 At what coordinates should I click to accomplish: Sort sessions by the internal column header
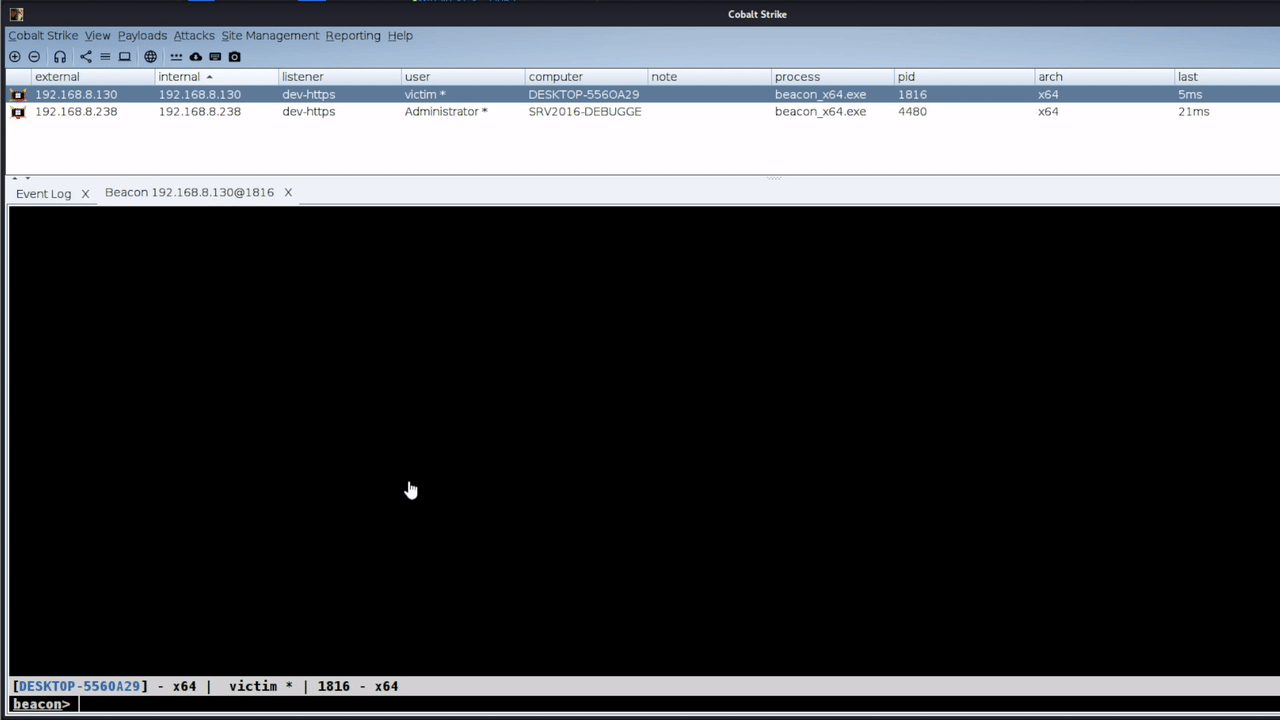(x=217, y=77)
